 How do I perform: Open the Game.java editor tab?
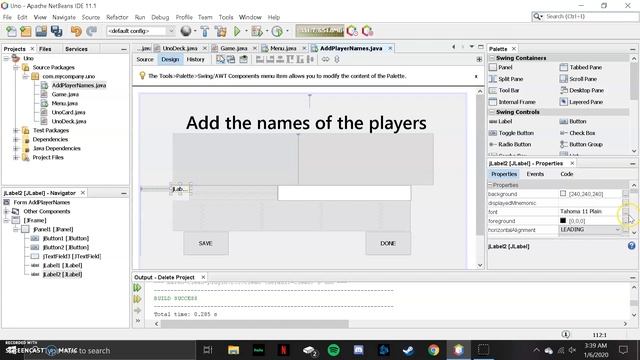(233, 48)
